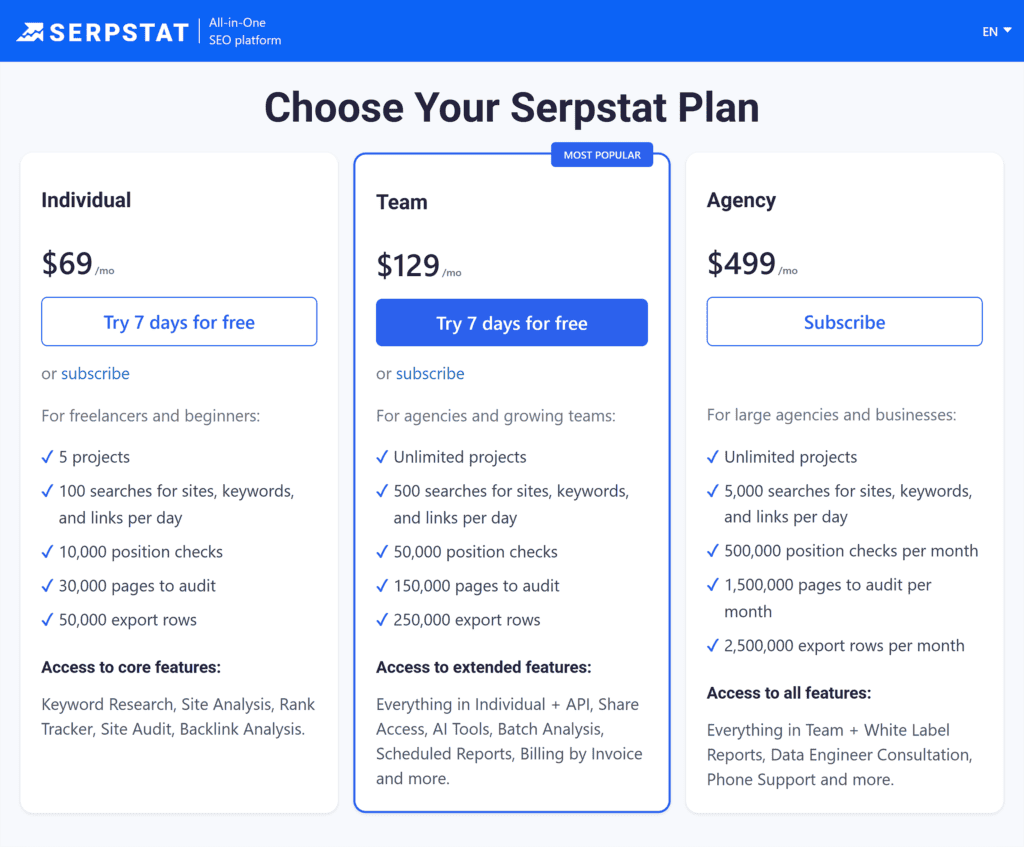Click the checkmark beside "50,000 position checks"
1024x847 pixels.
[382, 552]
